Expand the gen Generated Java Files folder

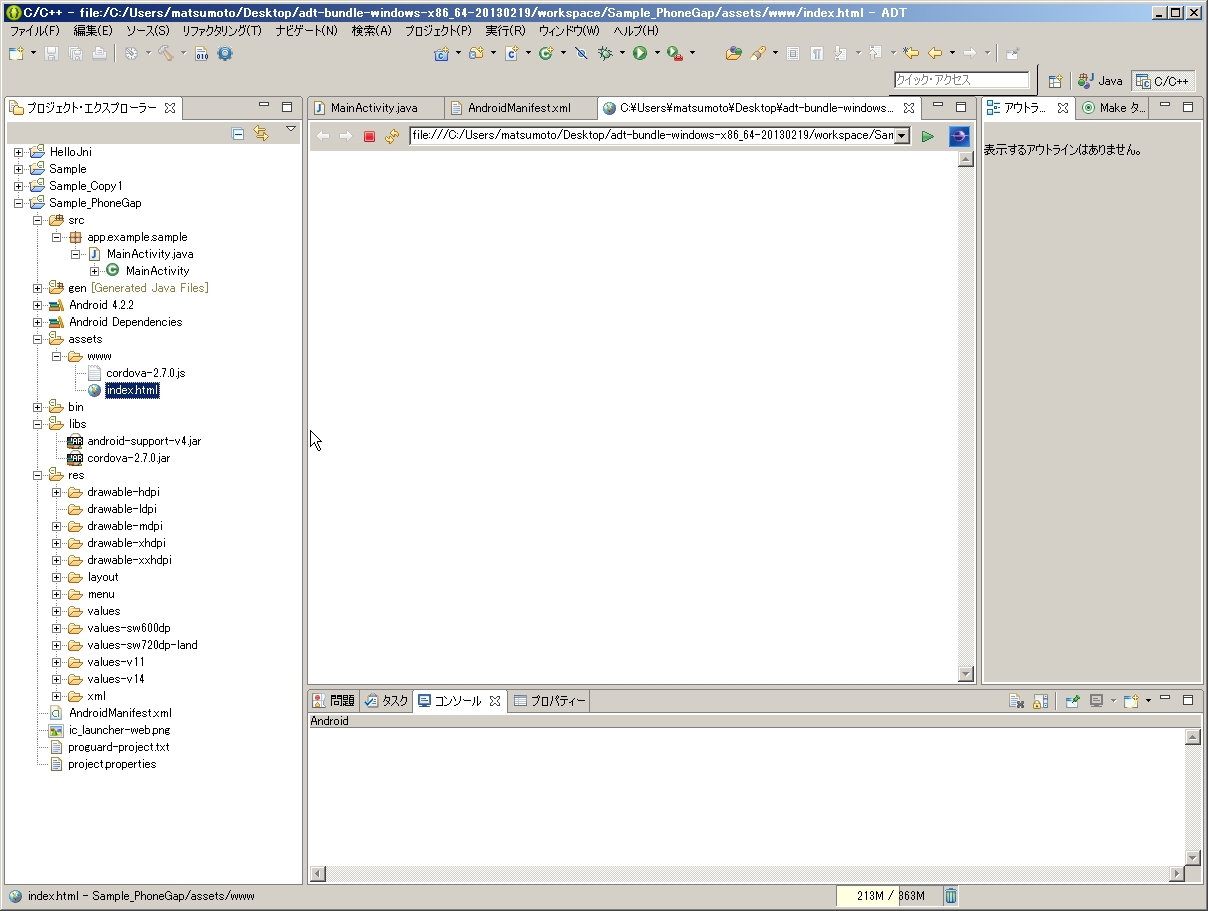coord(37,288)
